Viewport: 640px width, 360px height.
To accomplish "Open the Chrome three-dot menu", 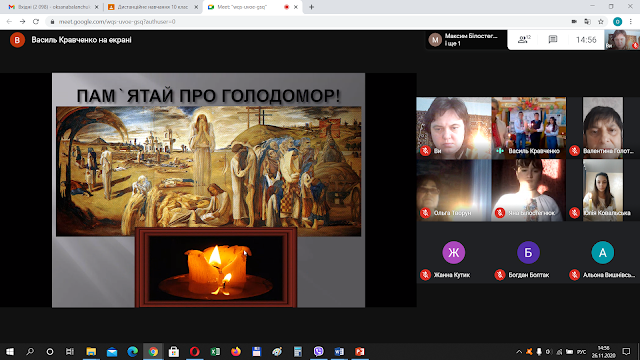I will click(x=631, y=22).
